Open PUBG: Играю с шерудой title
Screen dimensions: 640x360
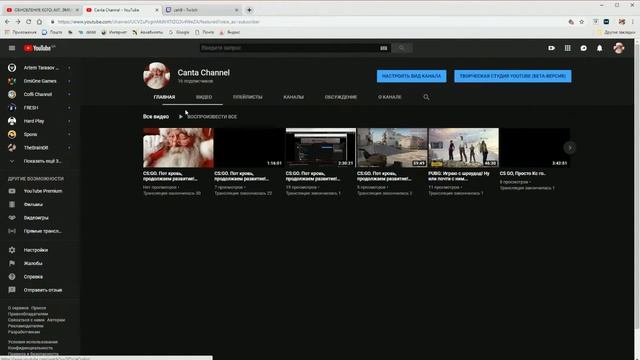tap(459, 176)
